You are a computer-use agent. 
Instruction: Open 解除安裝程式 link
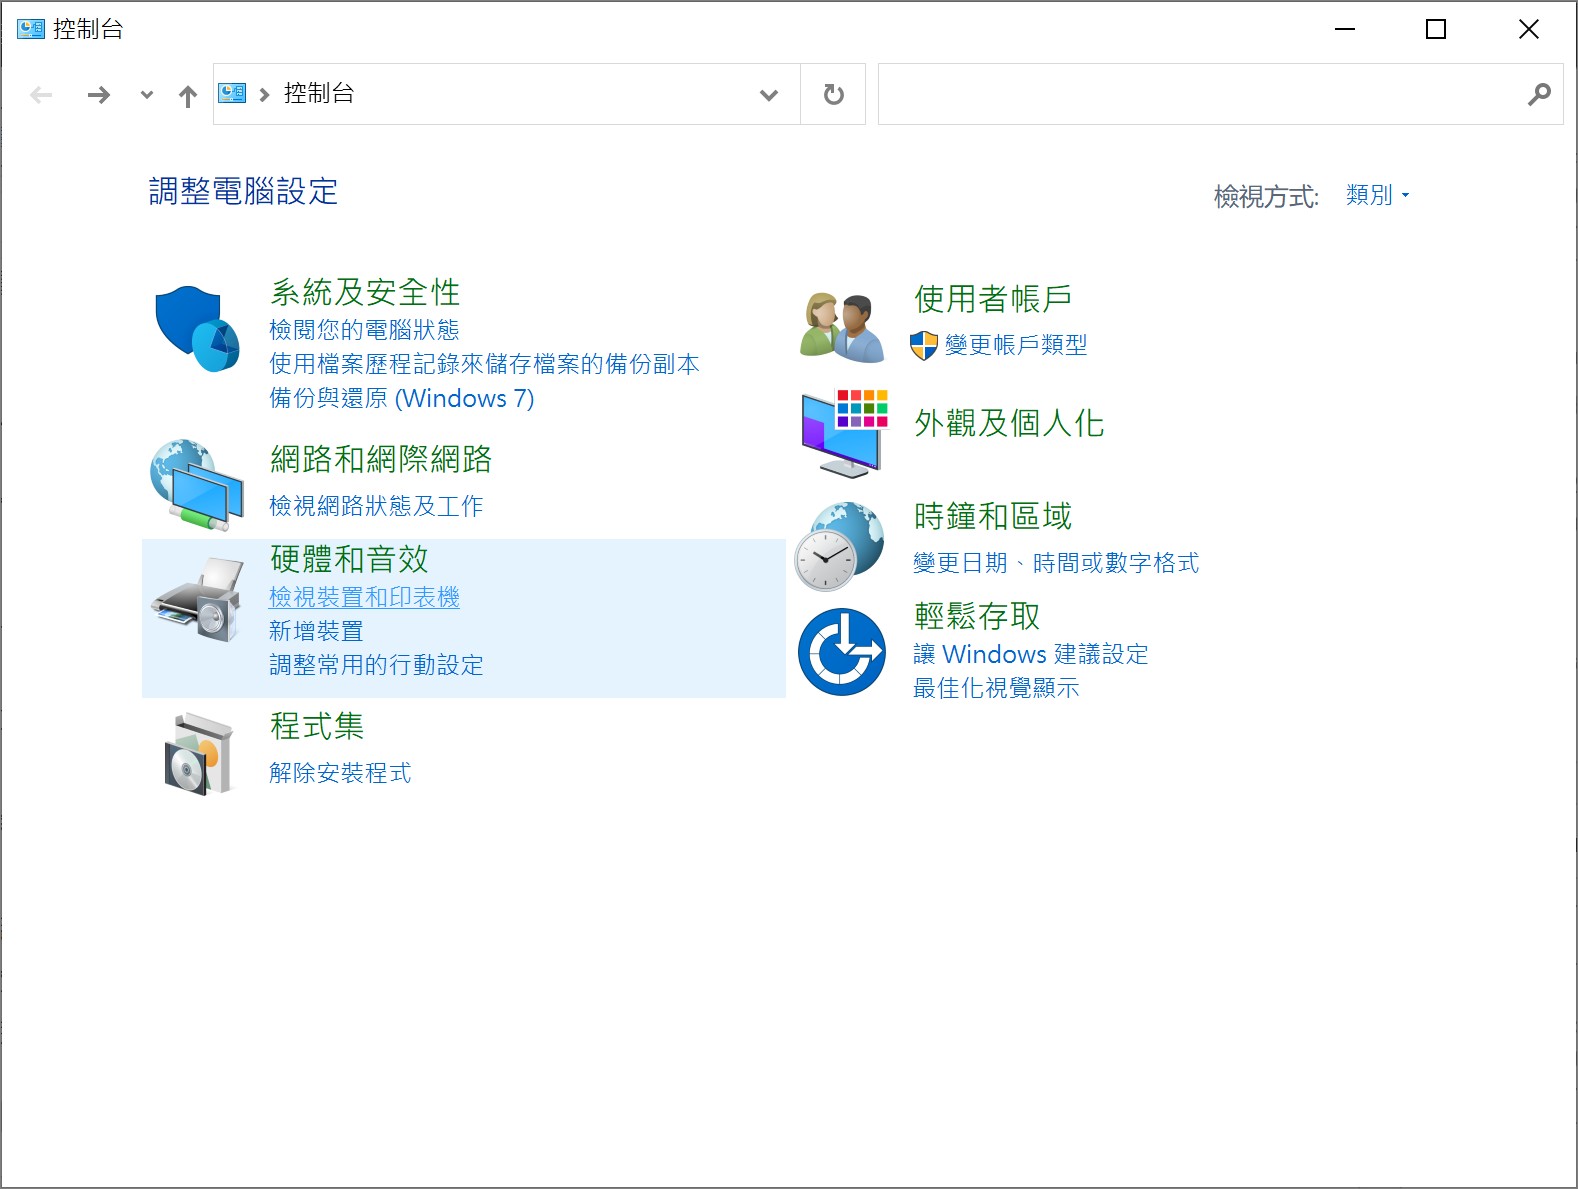340,773
